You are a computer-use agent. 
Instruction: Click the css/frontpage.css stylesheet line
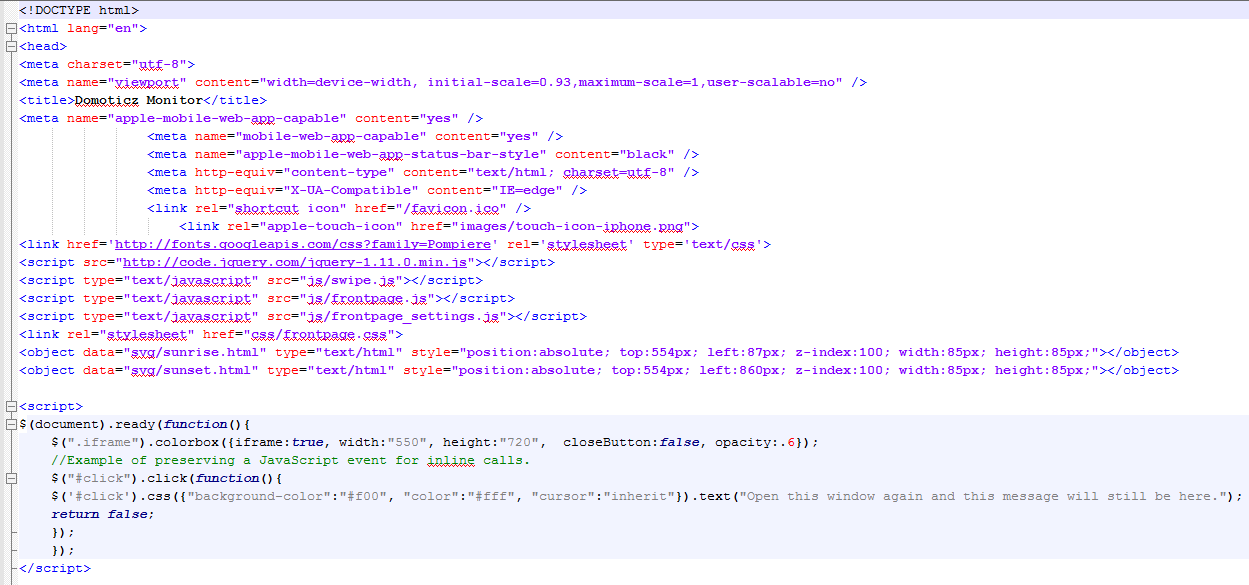pos(211,334)
